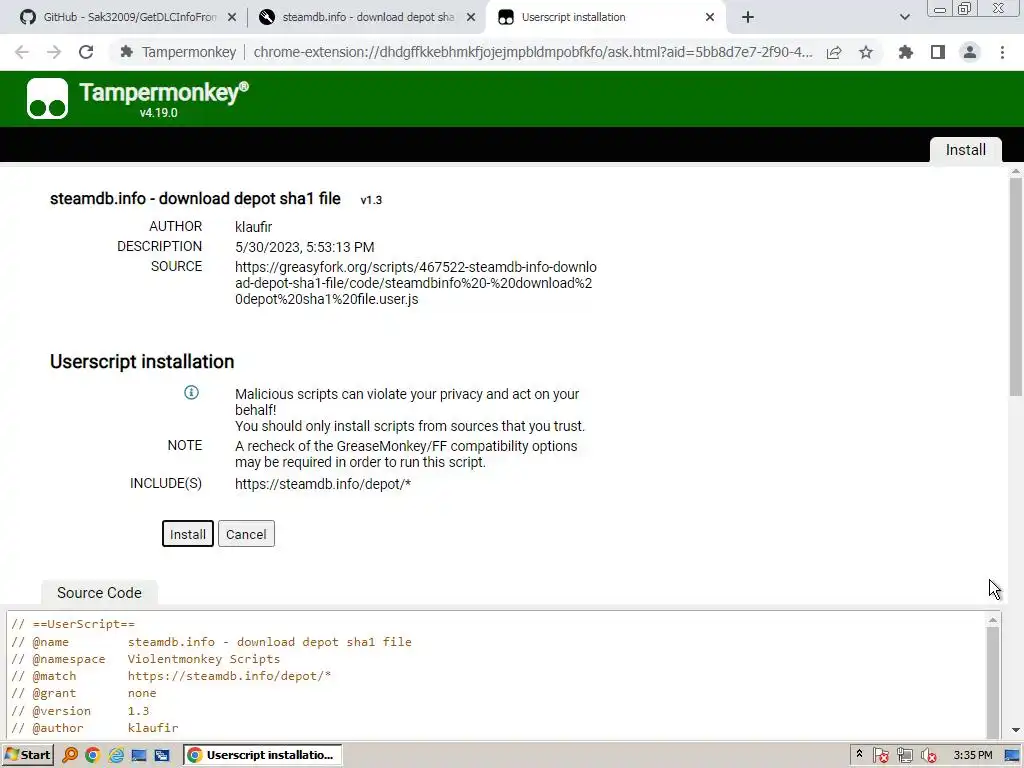1024x768 pixels.
Task: Click the https://steamdb.info/depot/* include text
Action: point(323,485)
